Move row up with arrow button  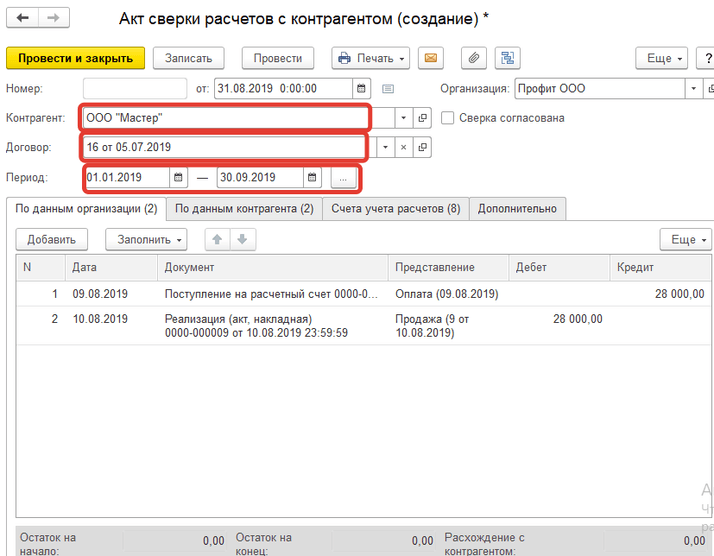pos(216,240)
